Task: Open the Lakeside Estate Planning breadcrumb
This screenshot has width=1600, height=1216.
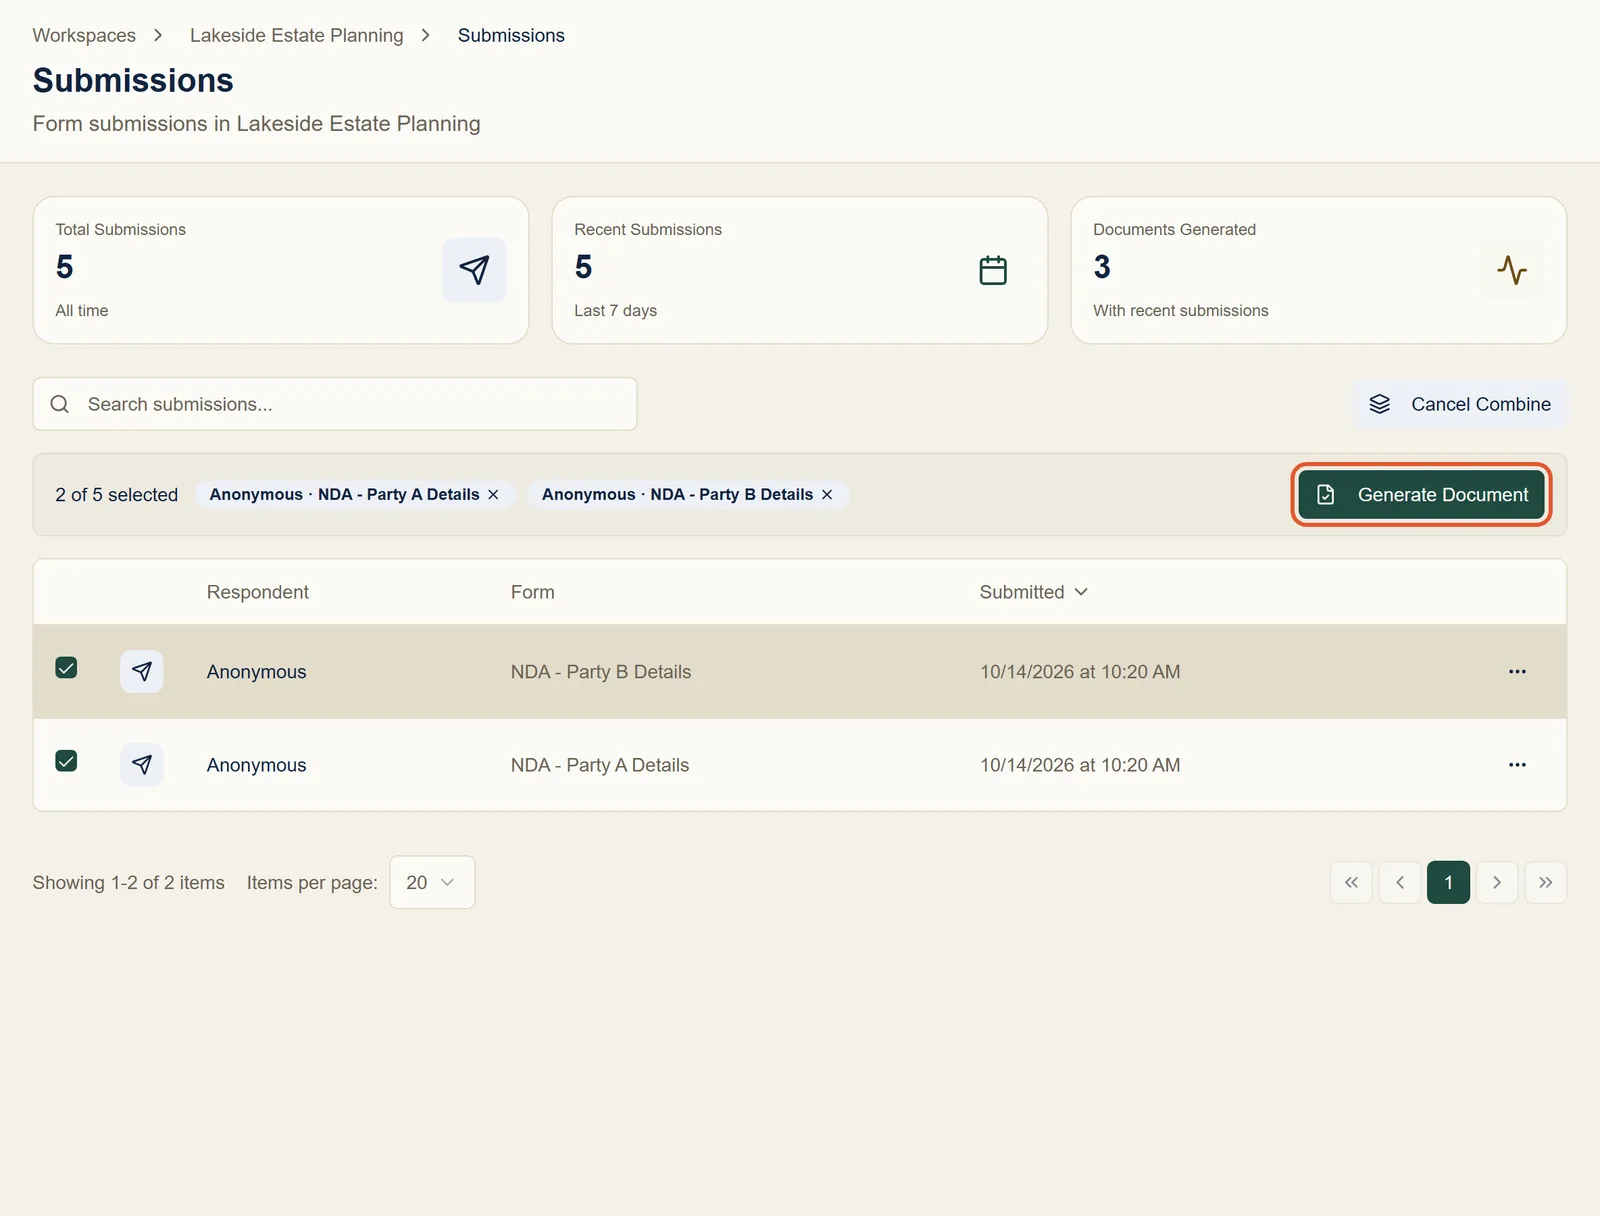Action: click(x=296, y=35)
